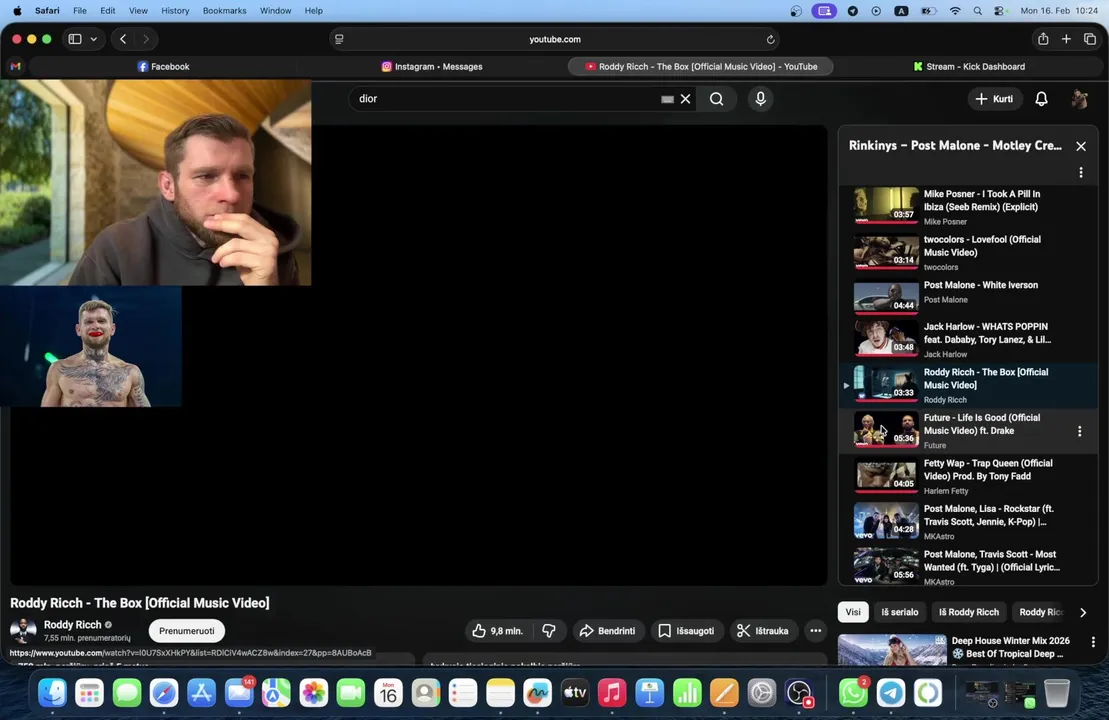Click Kurti create button
The width and height of the screenshot is (1109, 720).
pyautogui.click(x=994, y=99)
